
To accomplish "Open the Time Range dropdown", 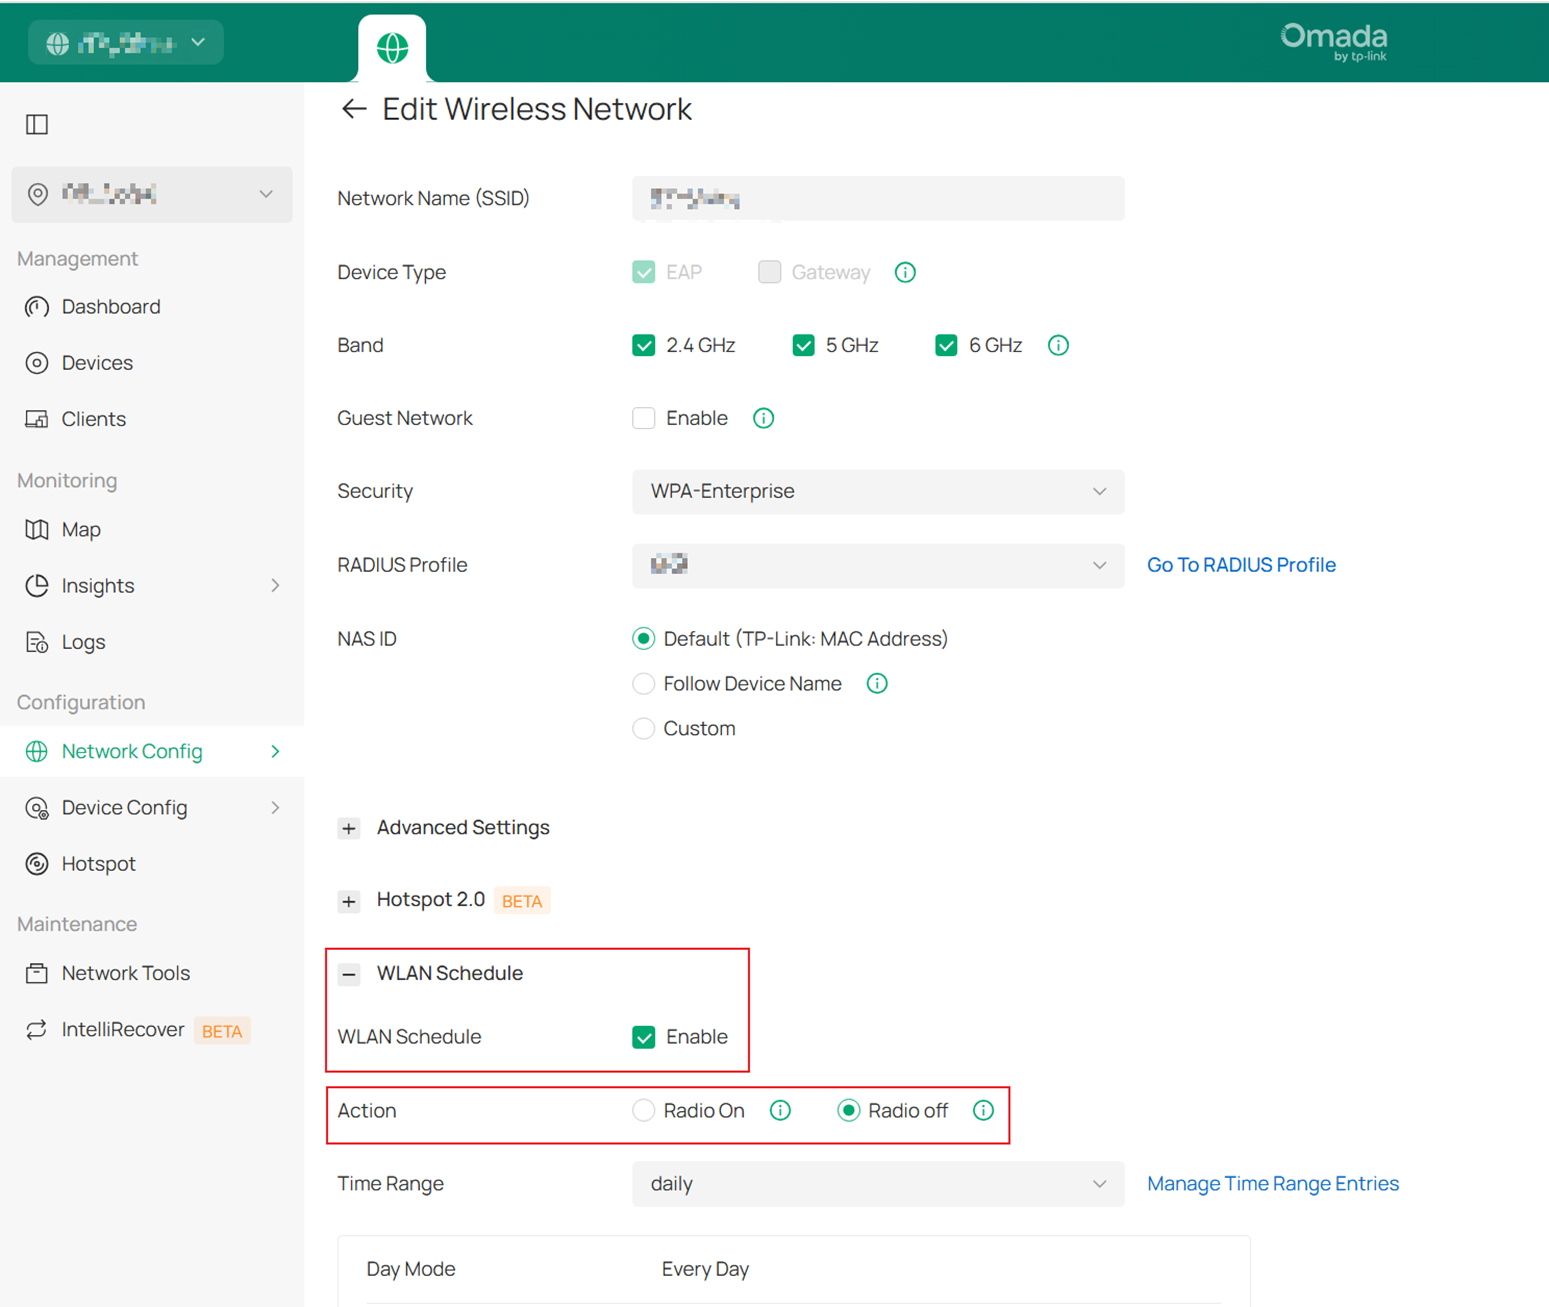I will click(877, 1184).
